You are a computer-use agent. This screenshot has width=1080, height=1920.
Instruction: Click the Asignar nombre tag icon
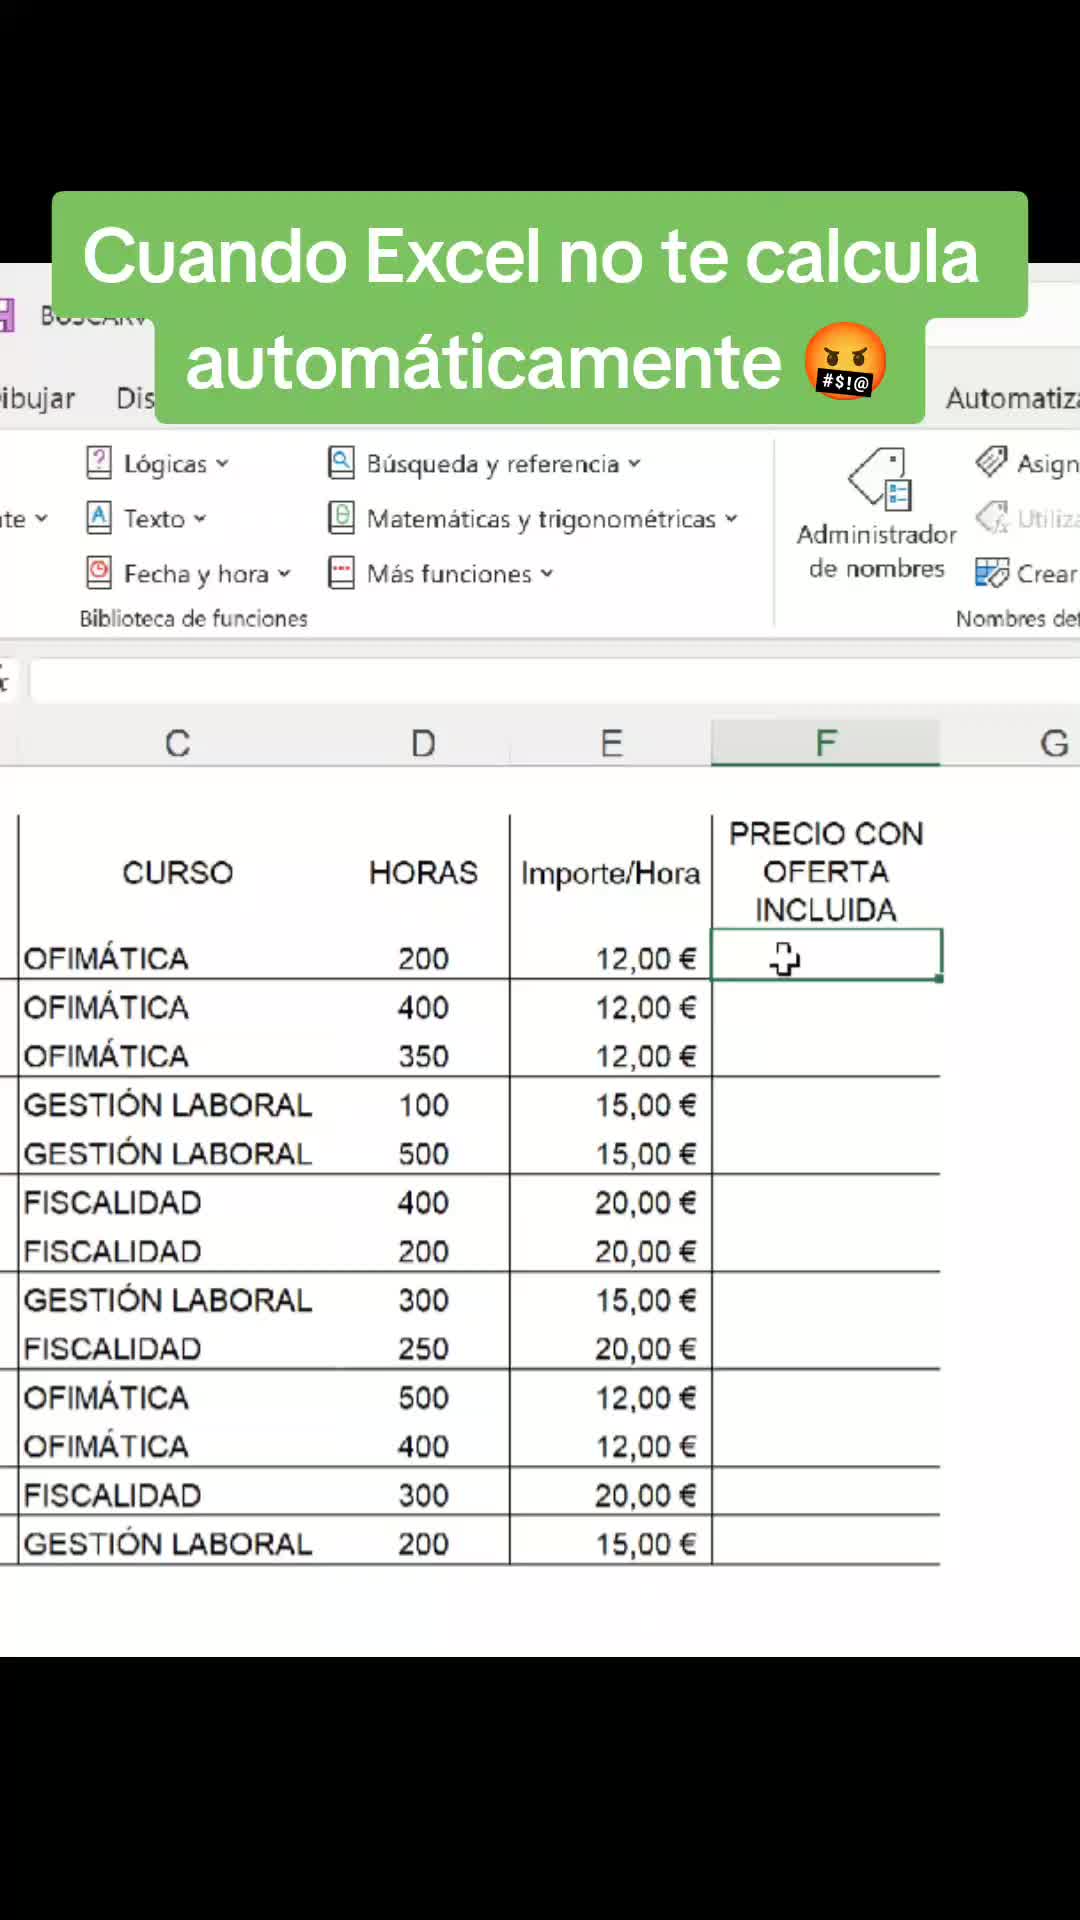[x=992, y=462]
